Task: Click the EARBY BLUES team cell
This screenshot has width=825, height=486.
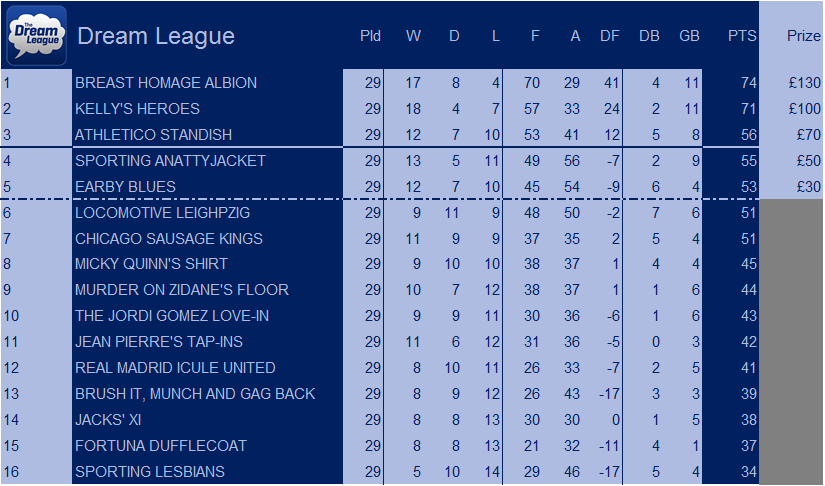Action: tap(207, 187)
